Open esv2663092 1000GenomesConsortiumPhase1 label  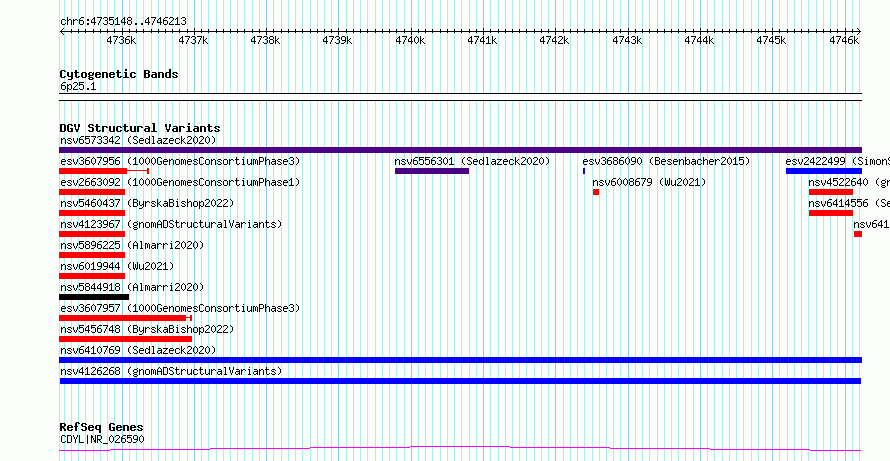point(180,182)
